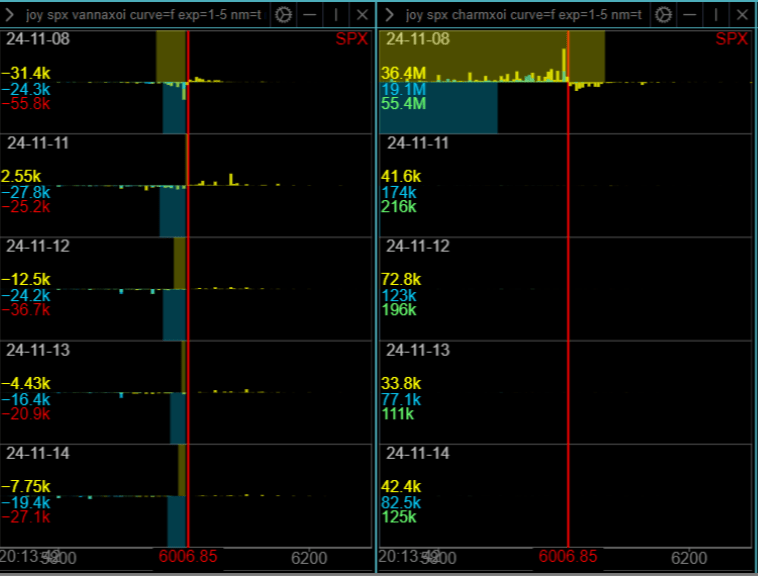Open settings gear in vannaxoi panel
Image resolution: width=758 pixels, height=576 pixels.
[x=283, y=15]
